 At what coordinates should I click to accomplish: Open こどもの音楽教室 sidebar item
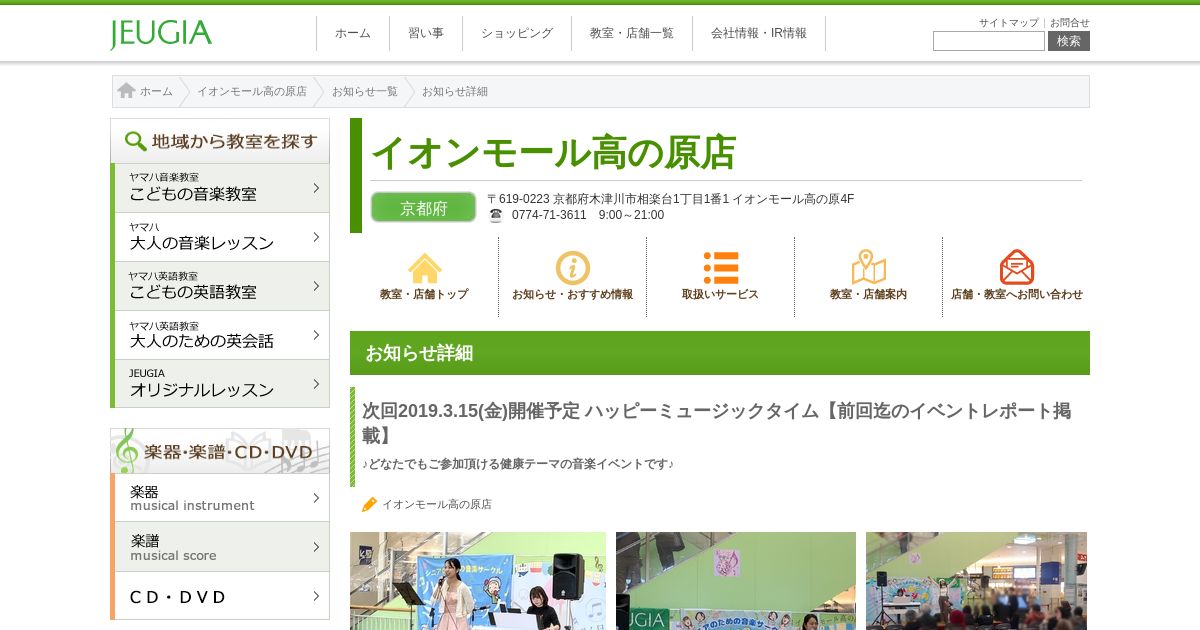click(x=220, y=188)
